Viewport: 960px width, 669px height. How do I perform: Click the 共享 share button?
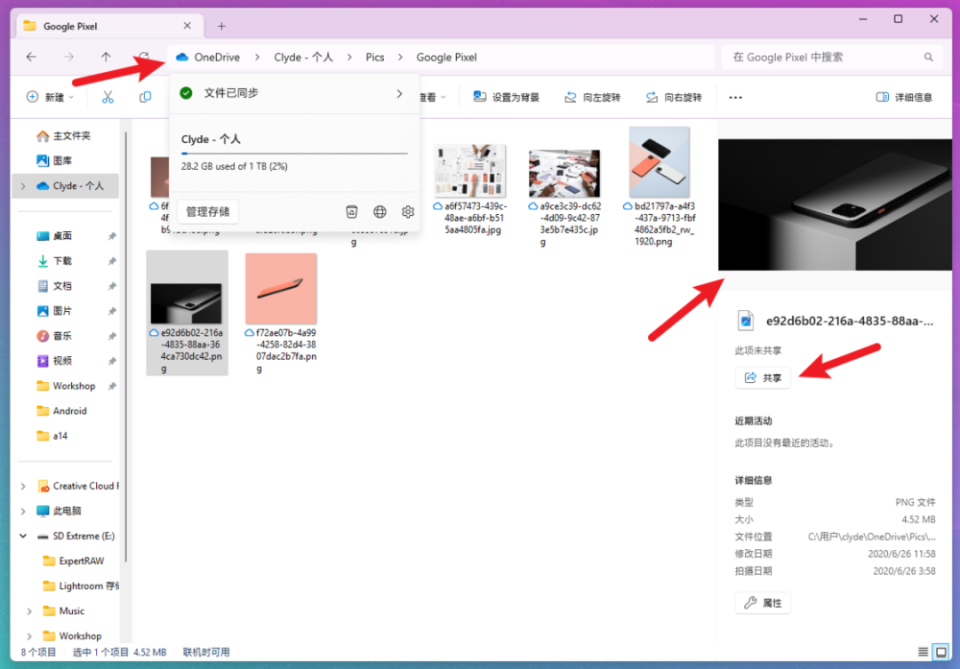click(762, 377)
